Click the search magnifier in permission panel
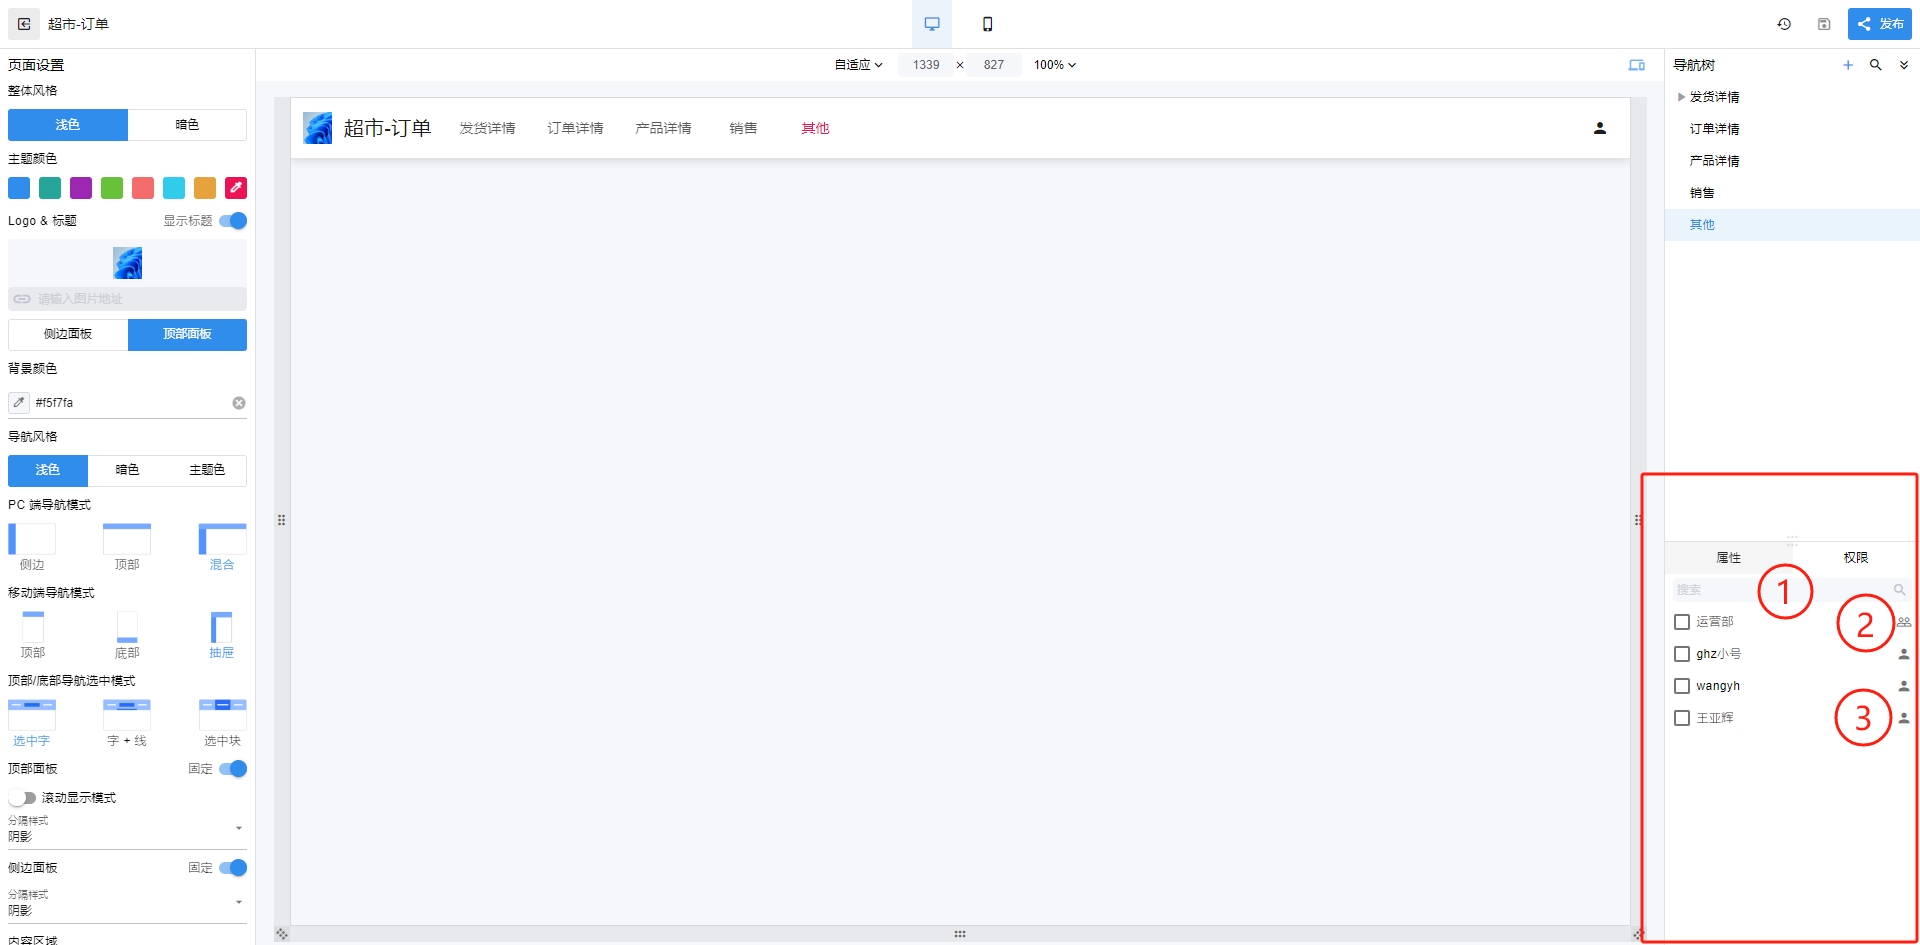The image size is (1920, 945). (x=1899, y=590)
